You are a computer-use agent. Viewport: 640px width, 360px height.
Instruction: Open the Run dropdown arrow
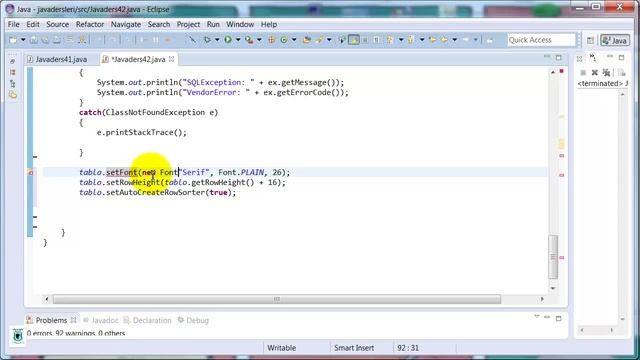[x=238, y=40]
